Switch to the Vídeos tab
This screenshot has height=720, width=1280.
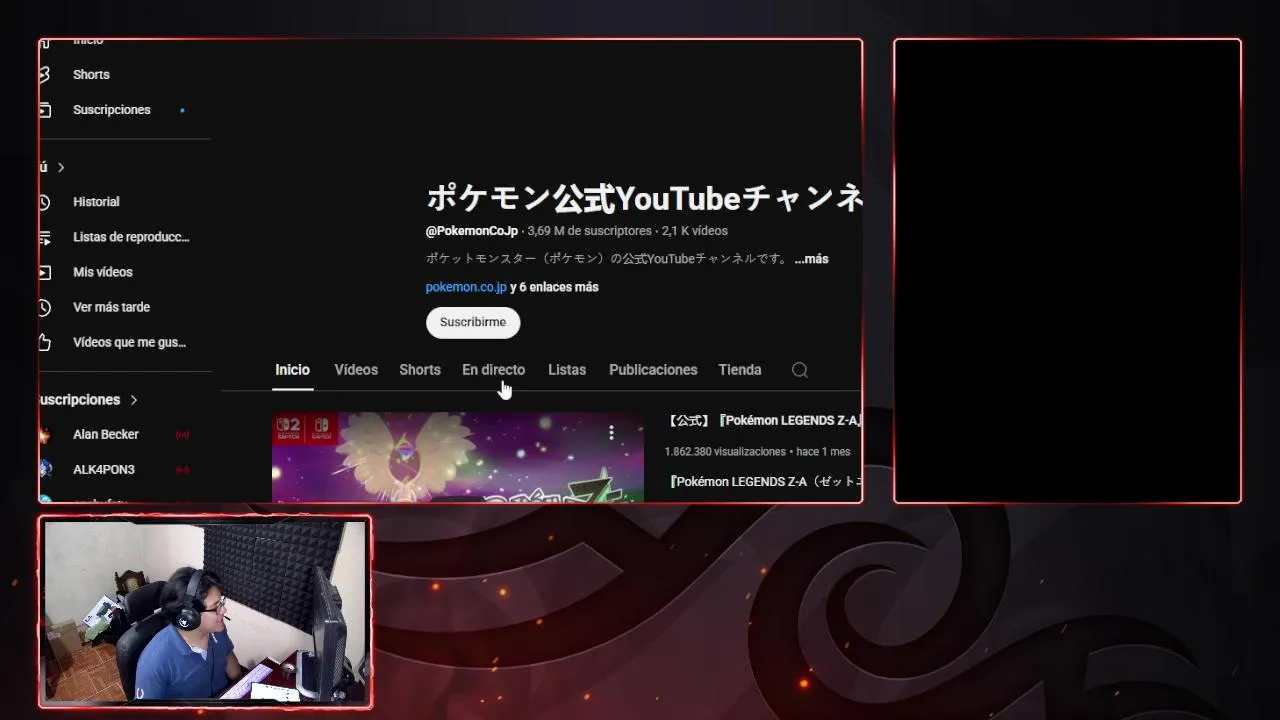(x=356, y=370)
